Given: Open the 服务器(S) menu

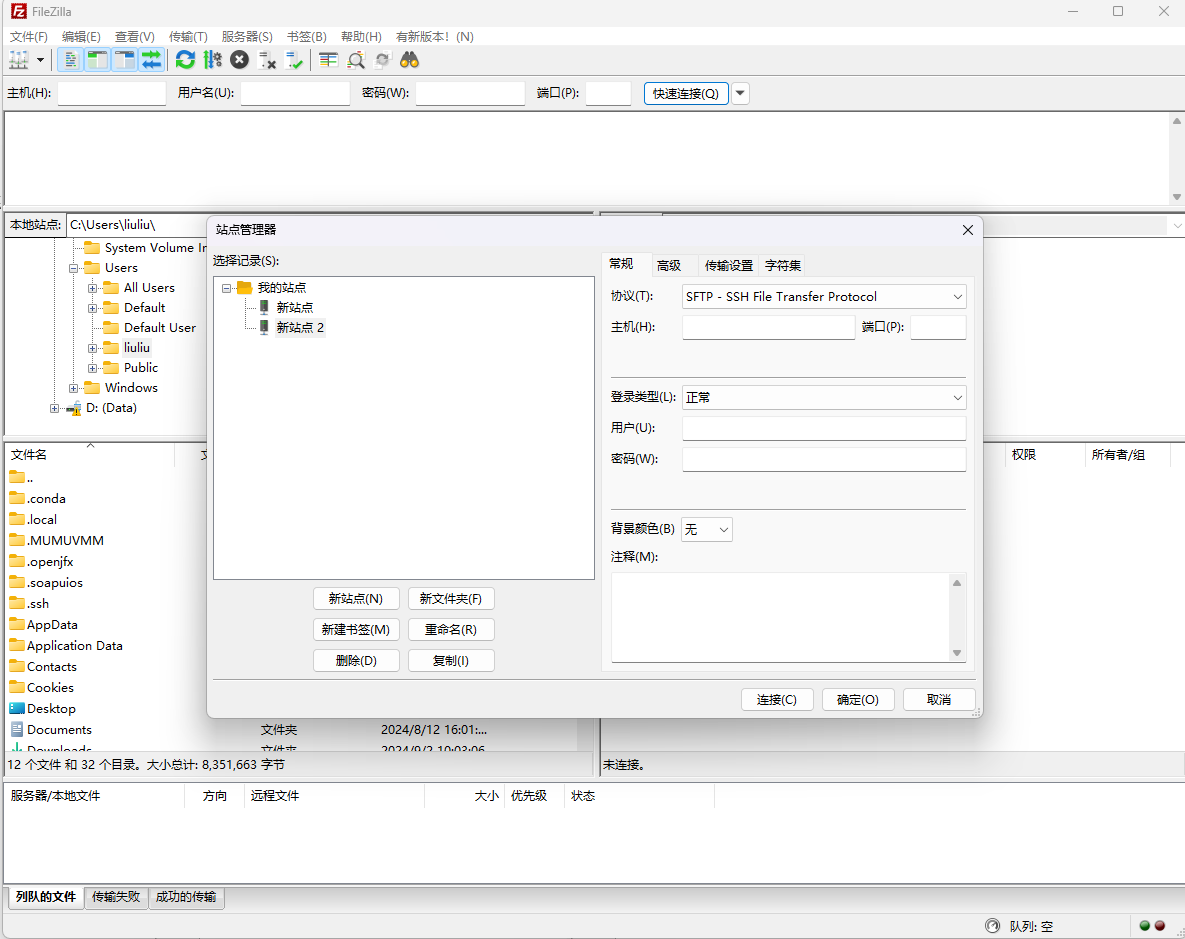Looking at the screenshot, I should (x=246, y=36).
